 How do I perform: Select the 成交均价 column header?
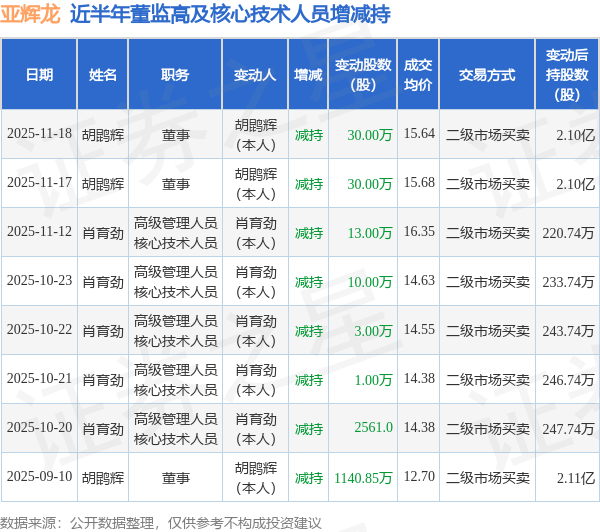pyautogui.click(x=418, y=75)
